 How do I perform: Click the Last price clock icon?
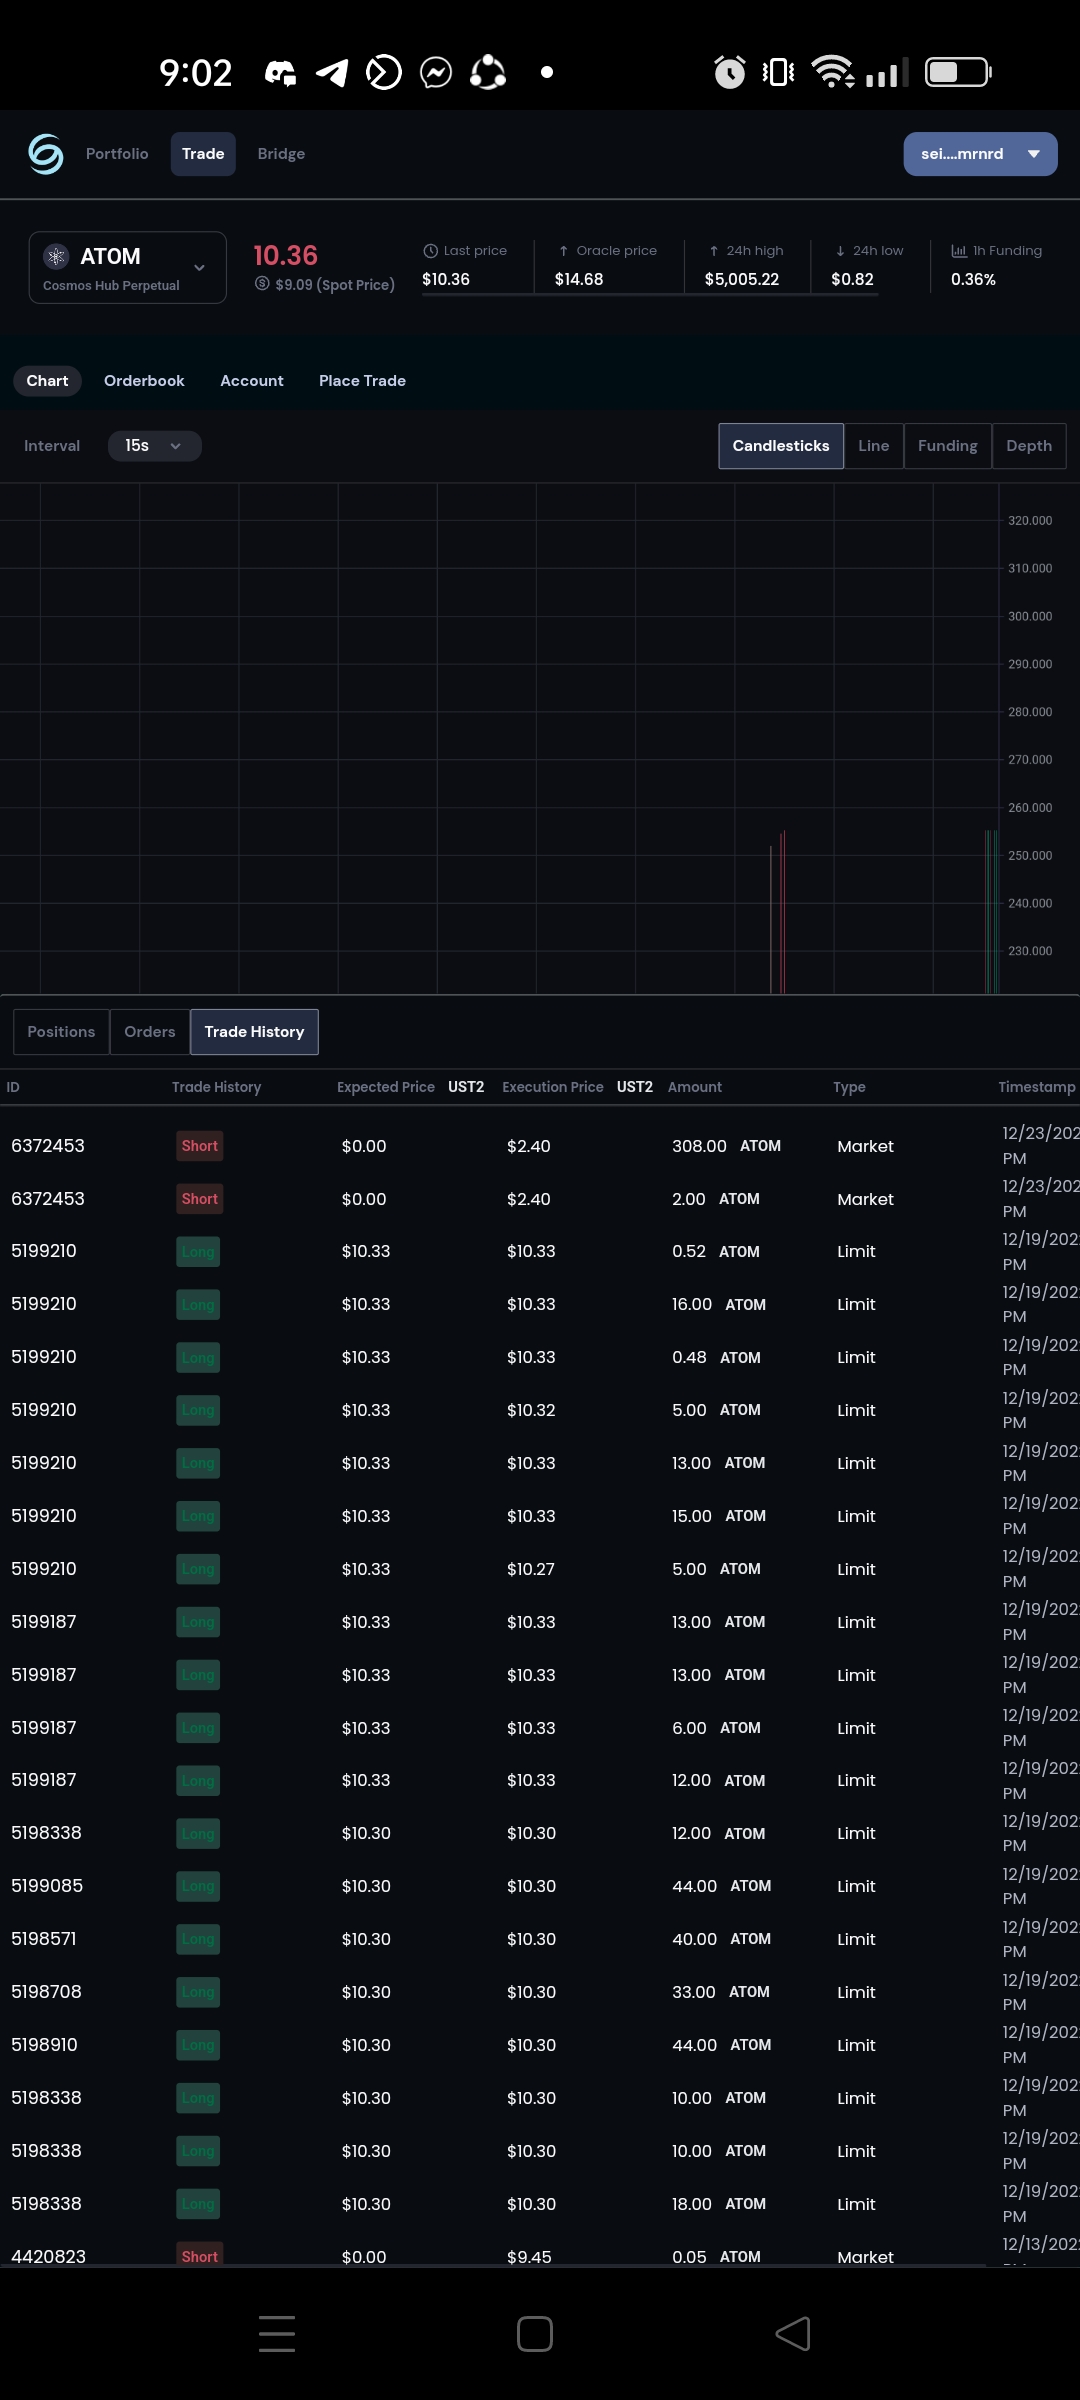[431, 251]
